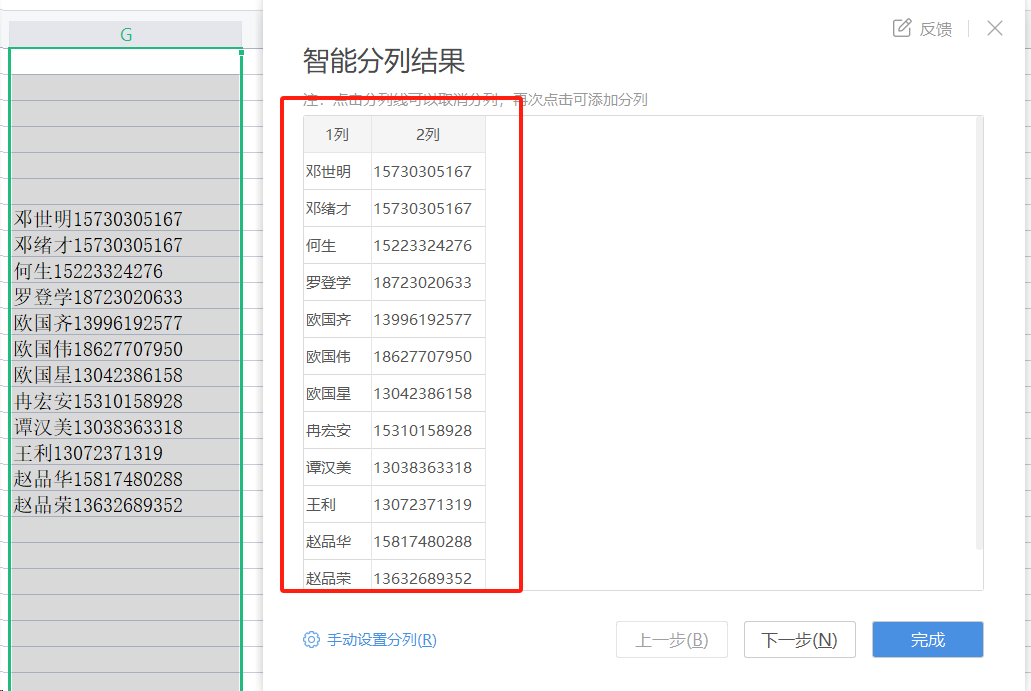Select spreadsheet cell 赵品华15817480288
The image size is (1031, 691).
coord(125,478)
